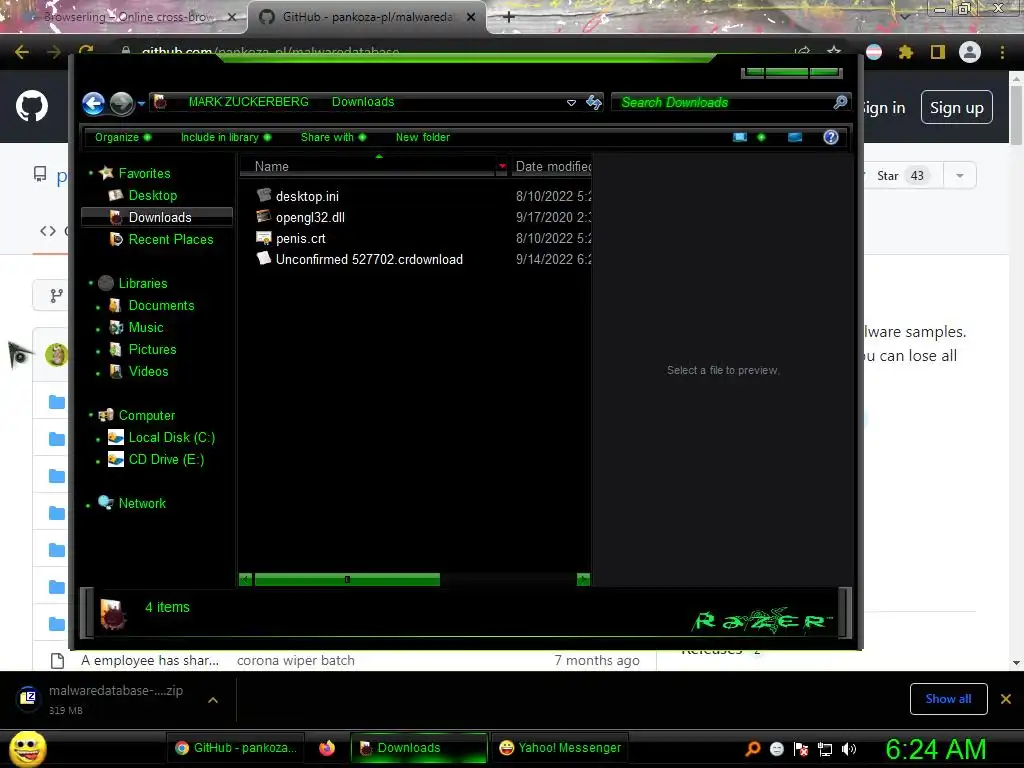1024x768 pixels.
Task: Open malwaredatabase zip download options chevron
Action: (213, 700)
